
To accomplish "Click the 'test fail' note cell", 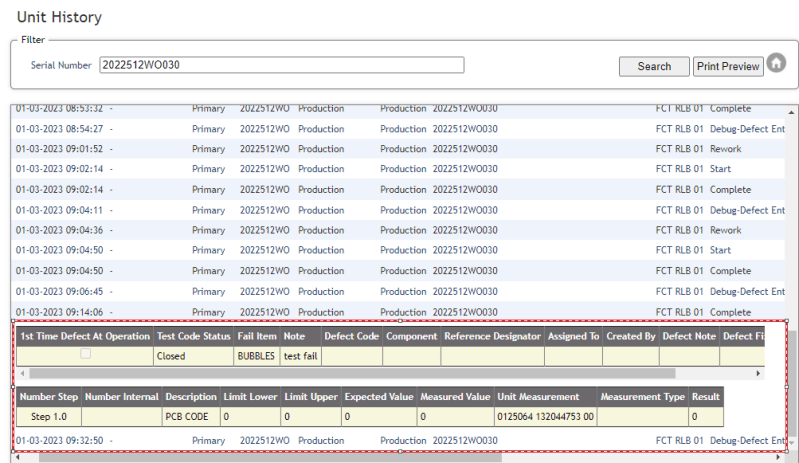I will click(x=301, y=356).
